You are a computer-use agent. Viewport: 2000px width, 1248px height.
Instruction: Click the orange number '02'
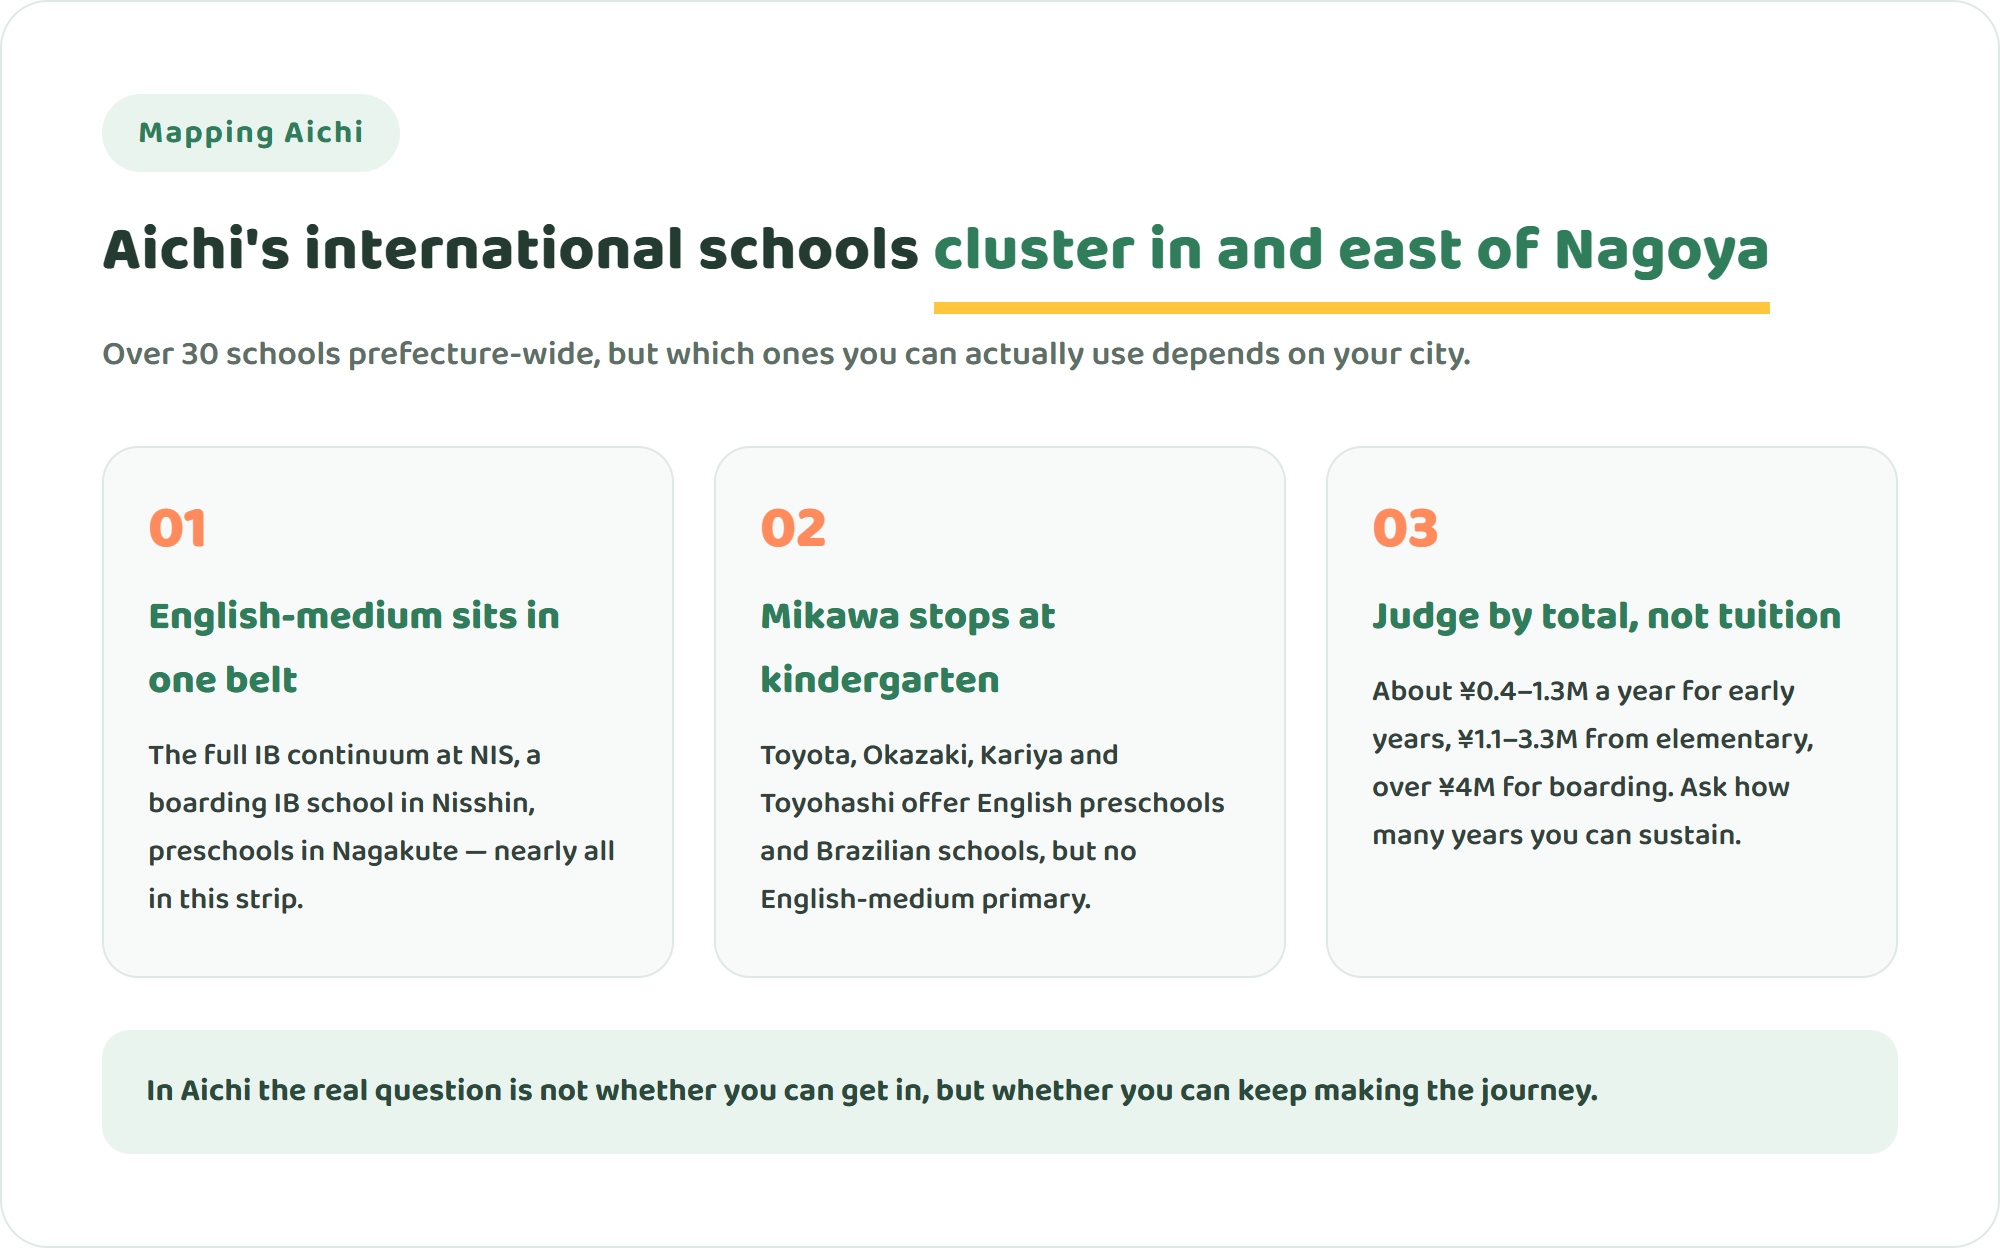pos(793,528)
